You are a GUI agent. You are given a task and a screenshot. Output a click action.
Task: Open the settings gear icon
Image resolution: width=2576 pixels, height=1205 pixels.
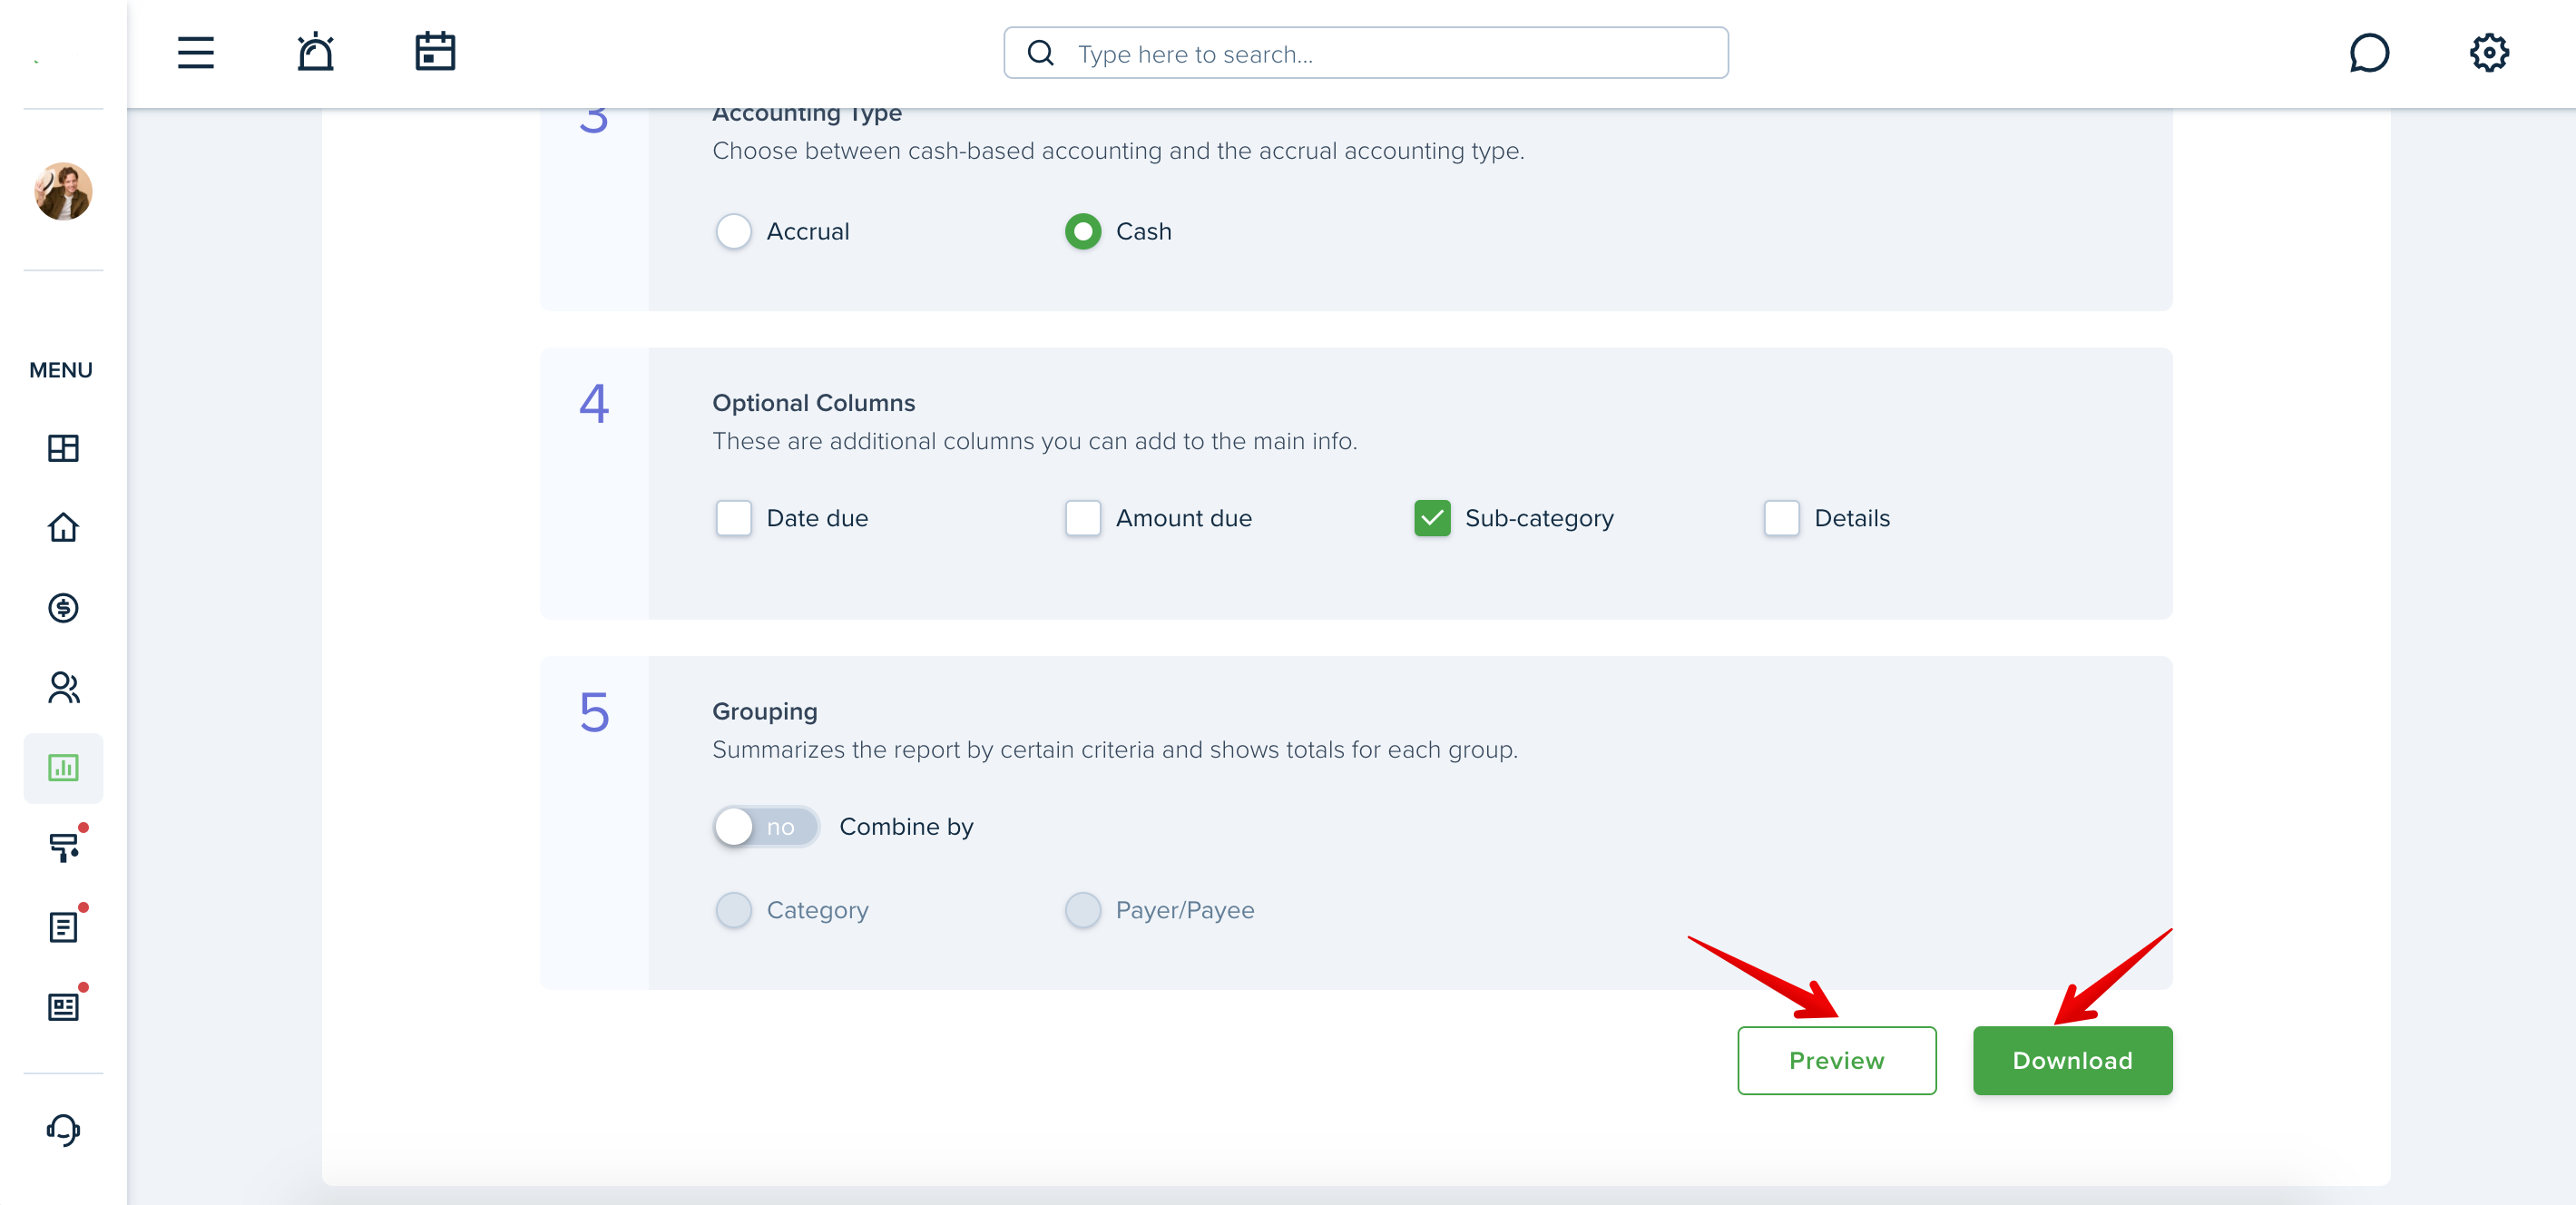[x=2489, y=53]
